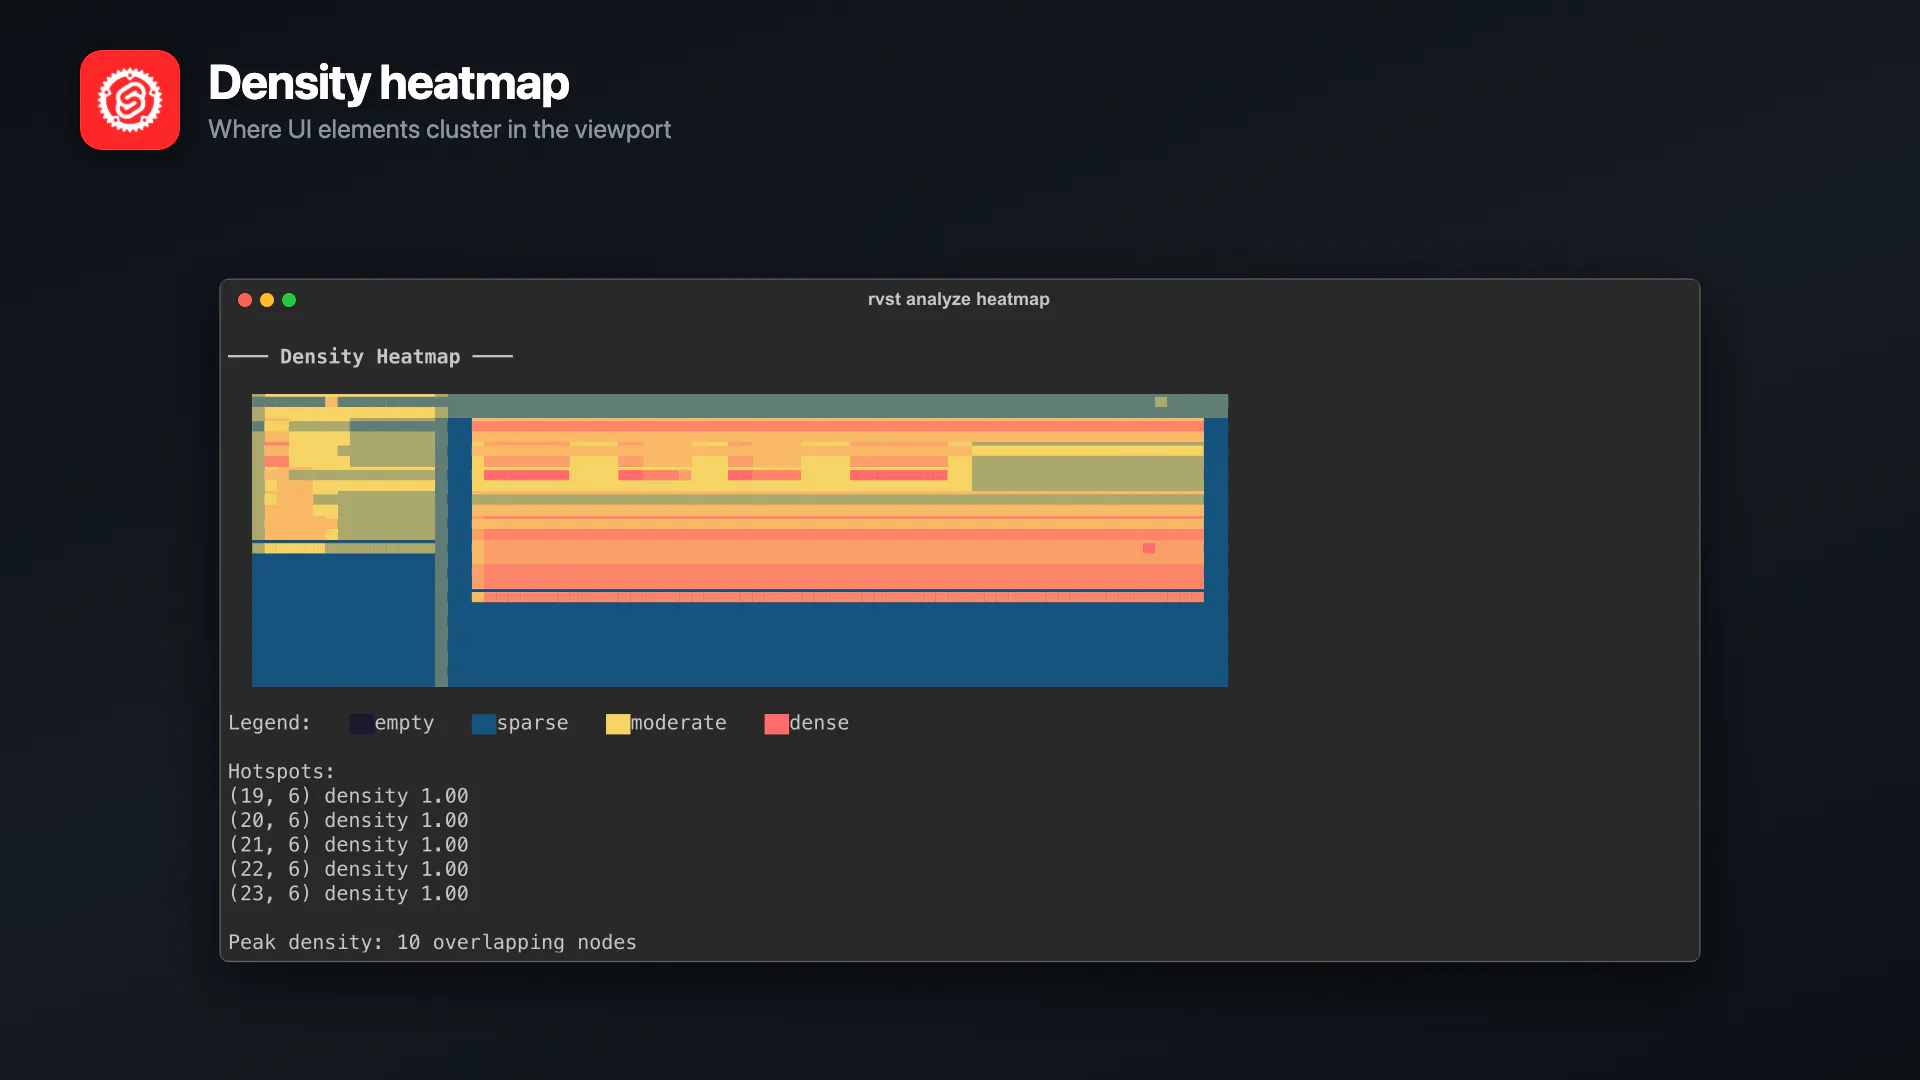Screen dimensions: 1920x1080
Task: Click the small yellow cell in heatmap top bar
Action: click(x=1161, y=402)
